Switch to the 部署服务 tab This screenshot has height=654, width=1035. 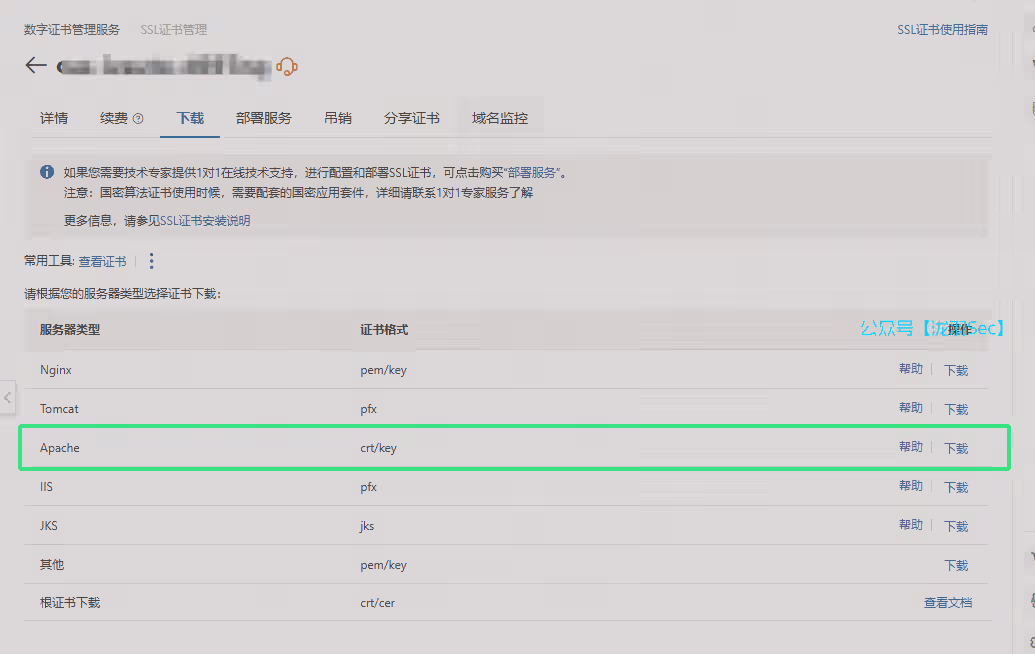(264, 118)
